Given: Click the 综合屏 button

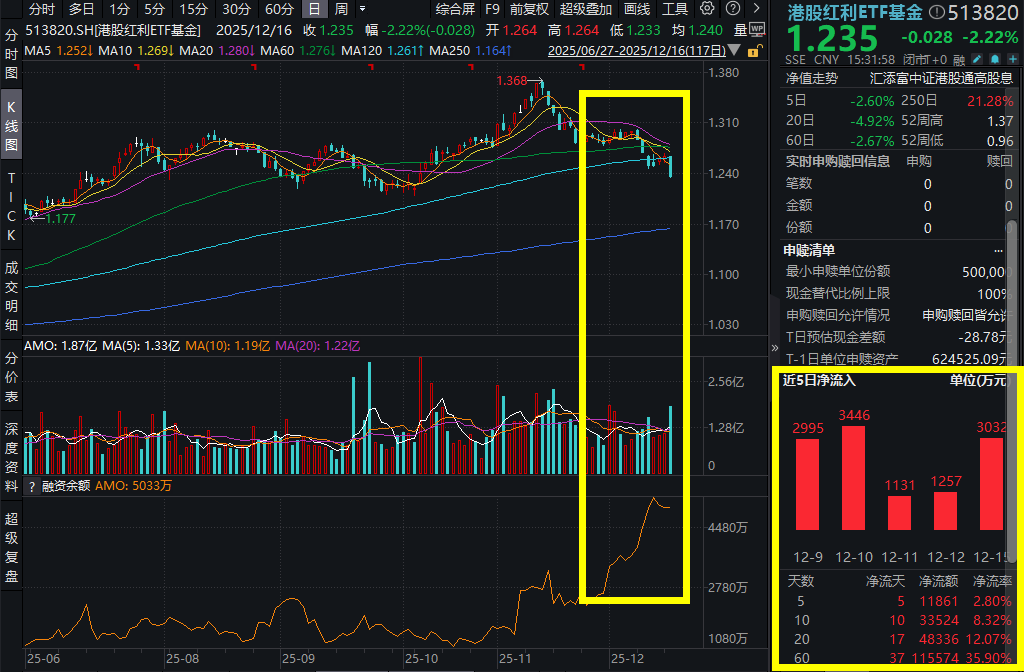Looking at the screenshot, I should (x=454, y=9).
